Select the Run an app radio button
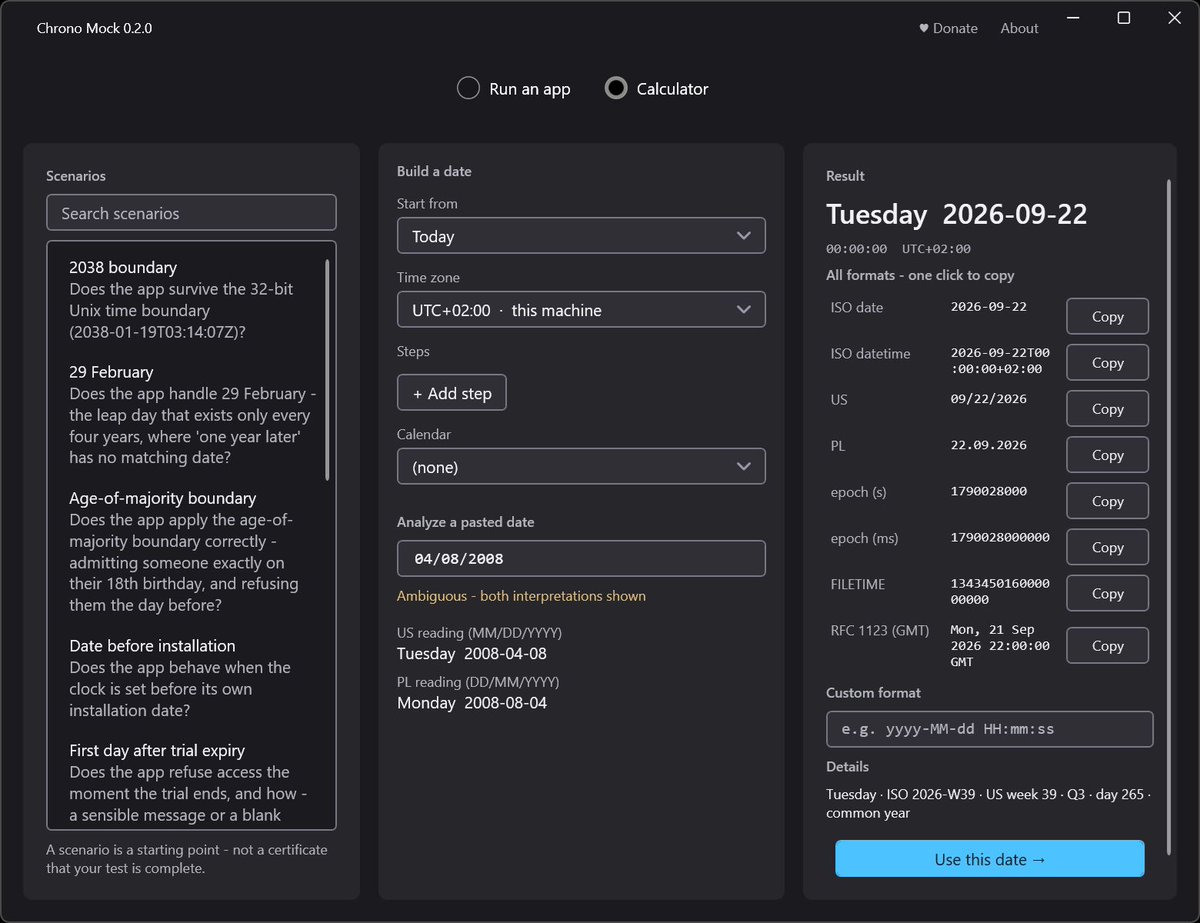Viewport: 1200px width, 923px height. click(514, 89)
